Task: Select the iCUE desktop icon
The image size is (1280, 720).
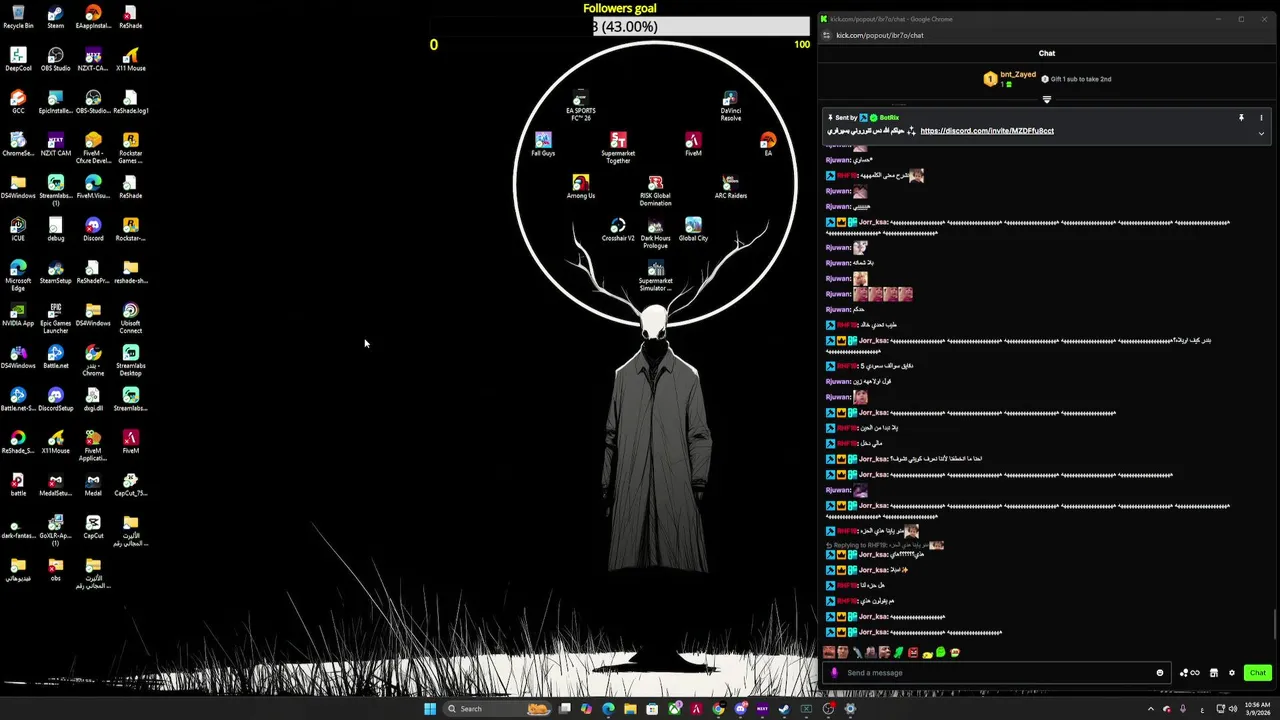Action: (18, 230)
